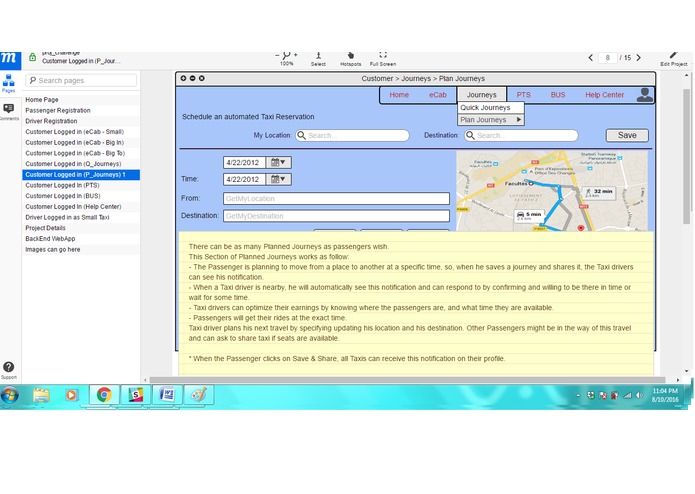The height and width of the screenshot is (494, 695).
Task: Open Customer Logged In (BUS) page
Action: pyautogui.click(x=81, y=196)
